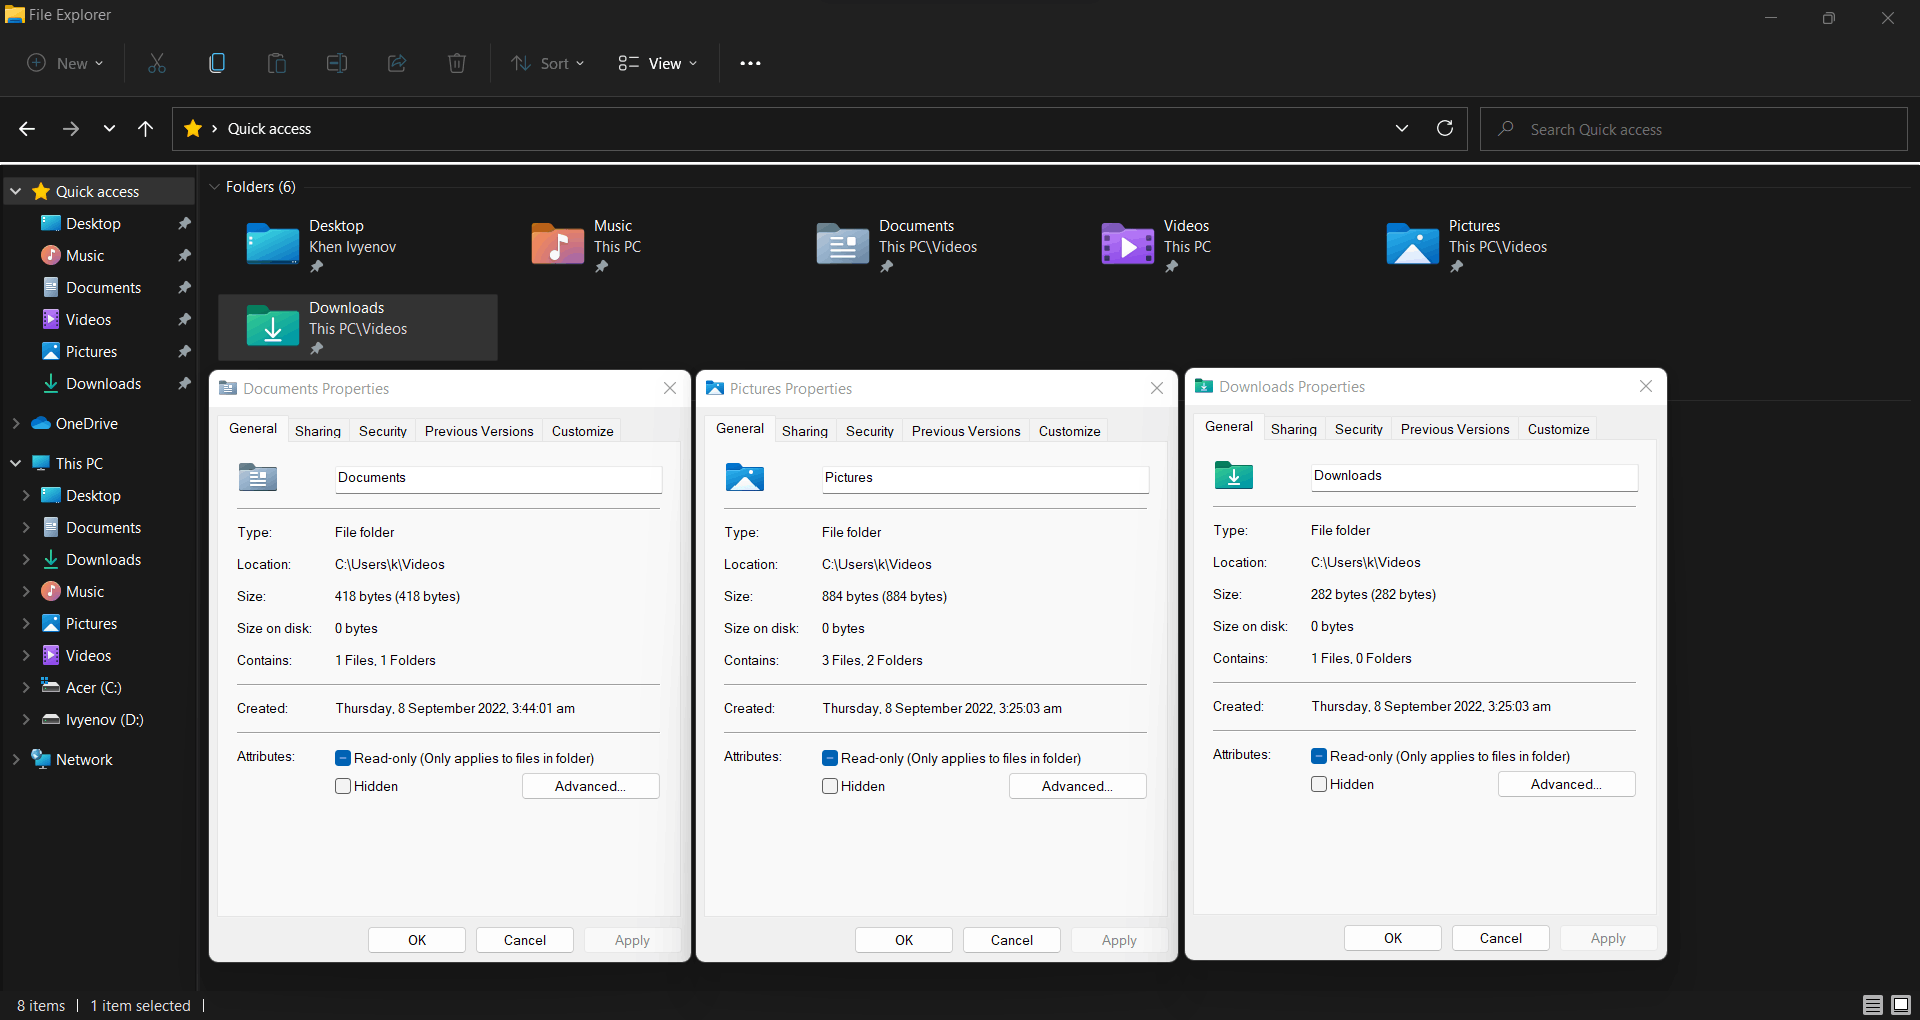Open Sharing tab in Documents Properties
Screen dimensions: 1920x1020
click(x=318, y=431)
